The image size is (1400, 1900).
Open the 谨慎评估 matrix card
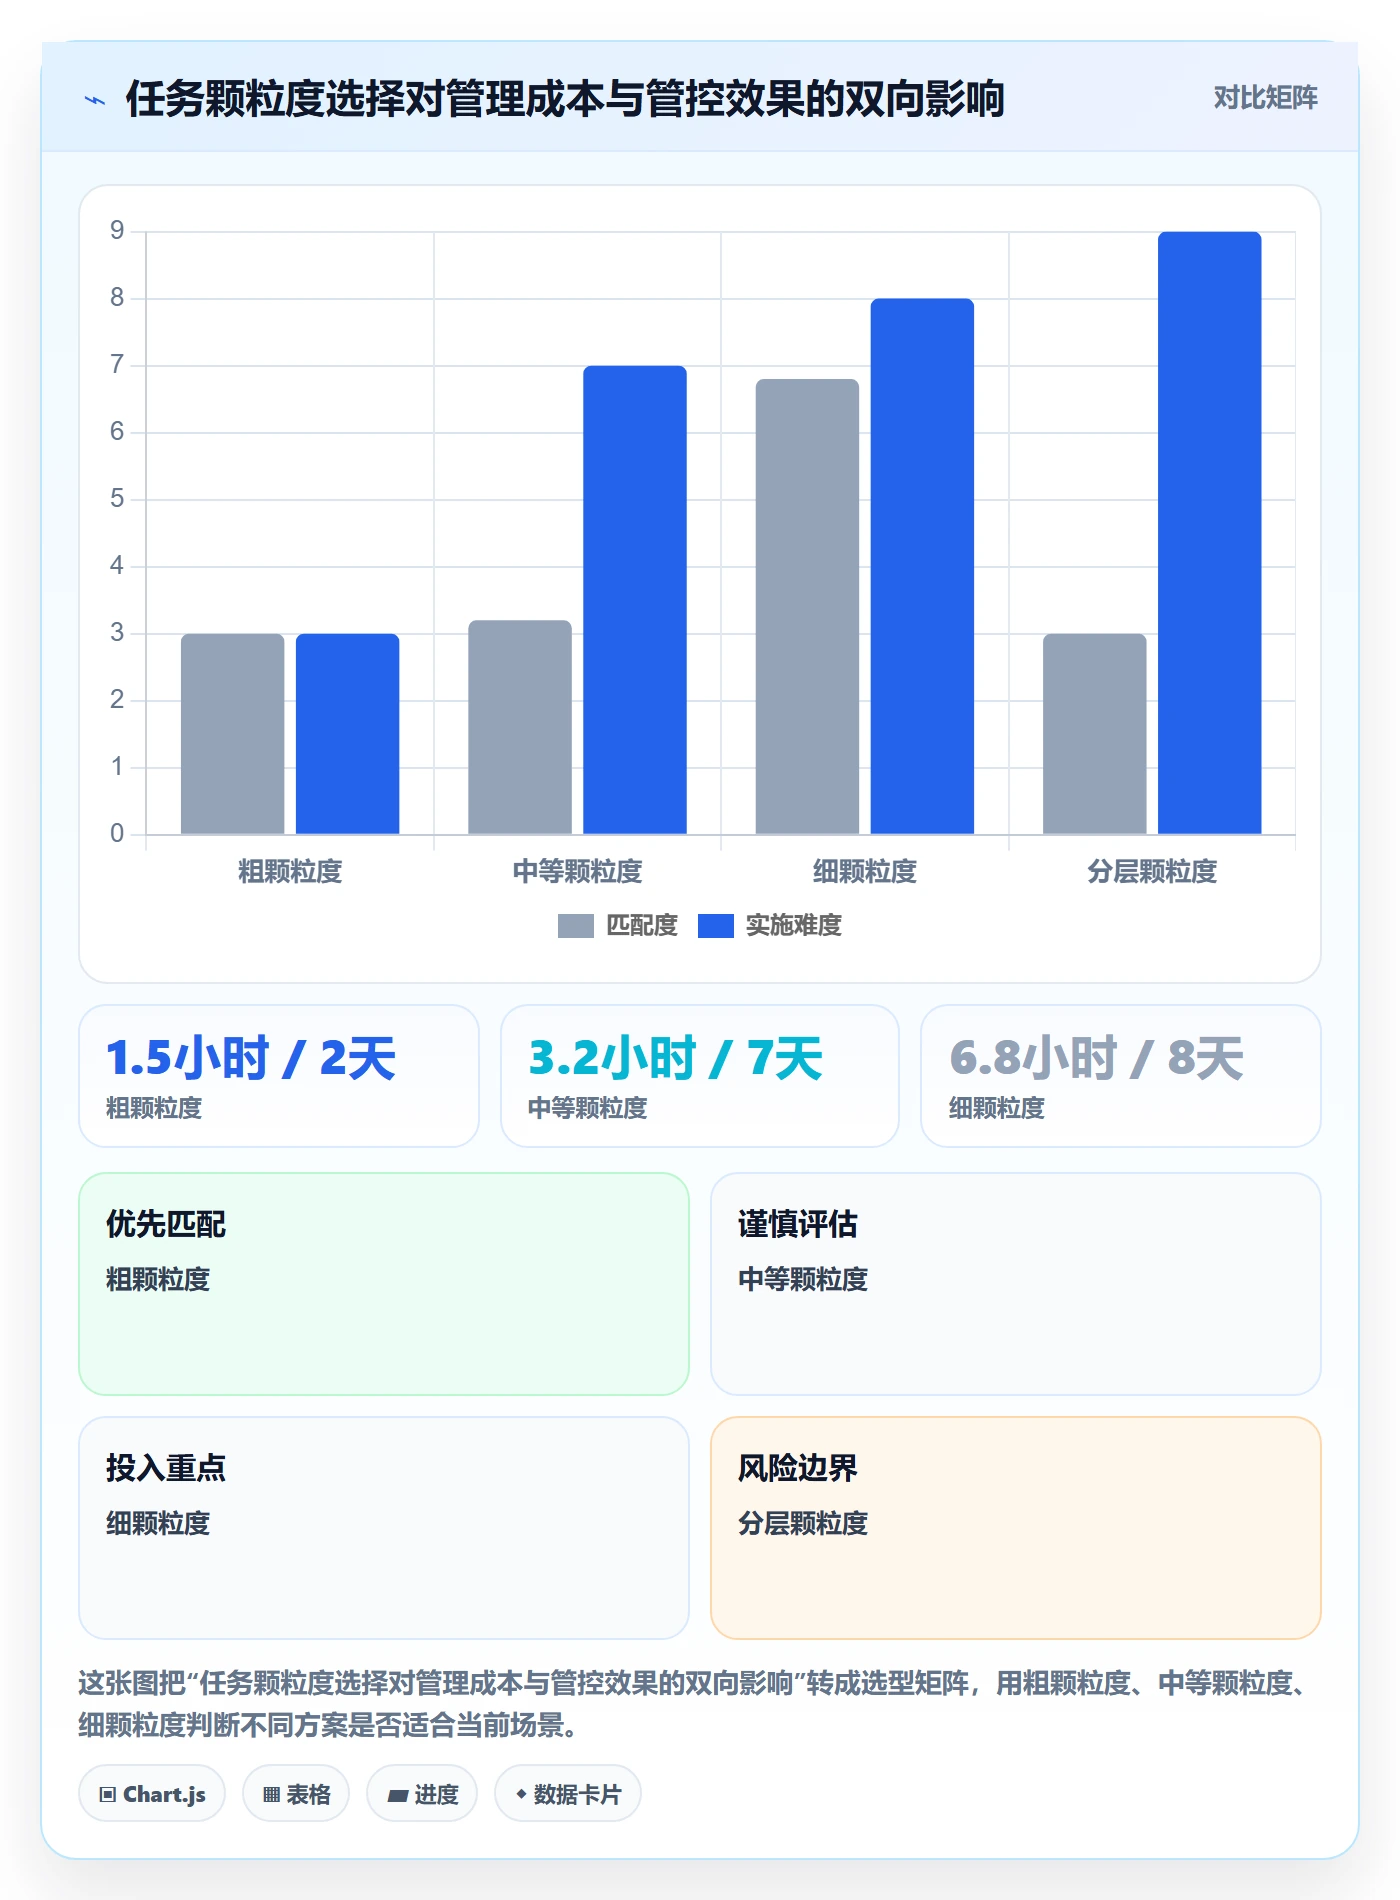1016,1284
